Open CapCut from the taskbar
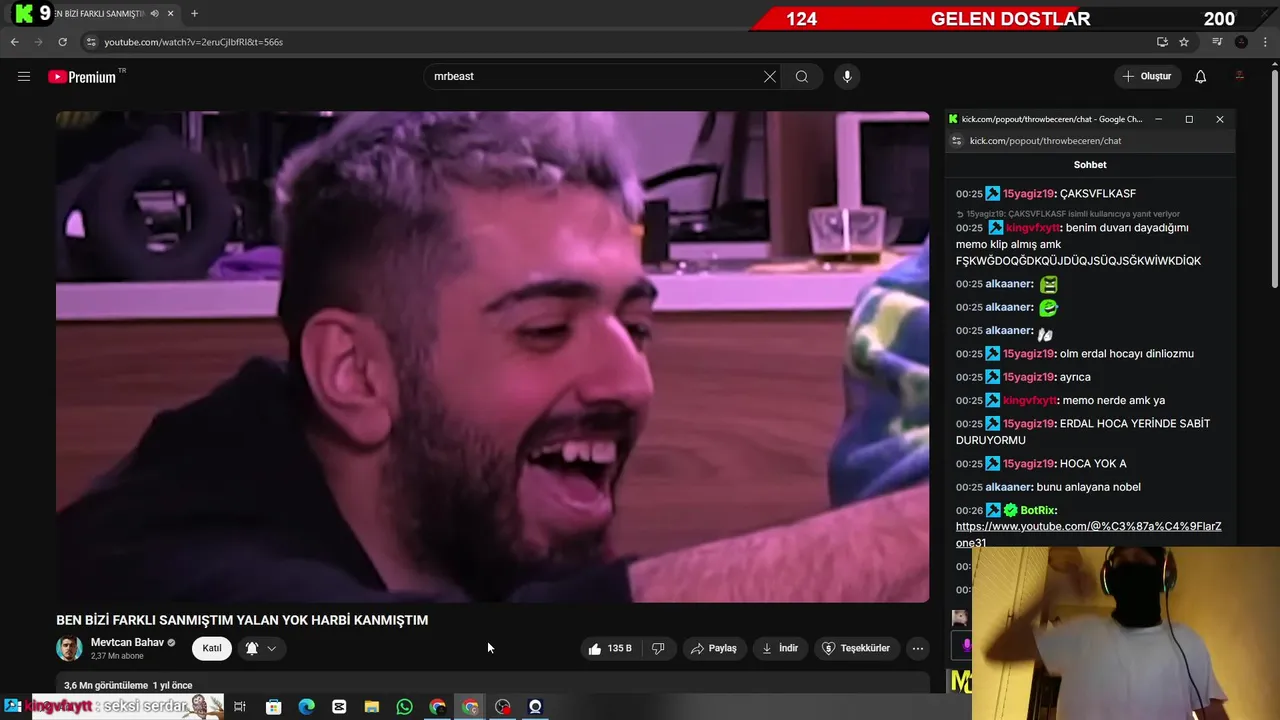 tap(339, 707)
